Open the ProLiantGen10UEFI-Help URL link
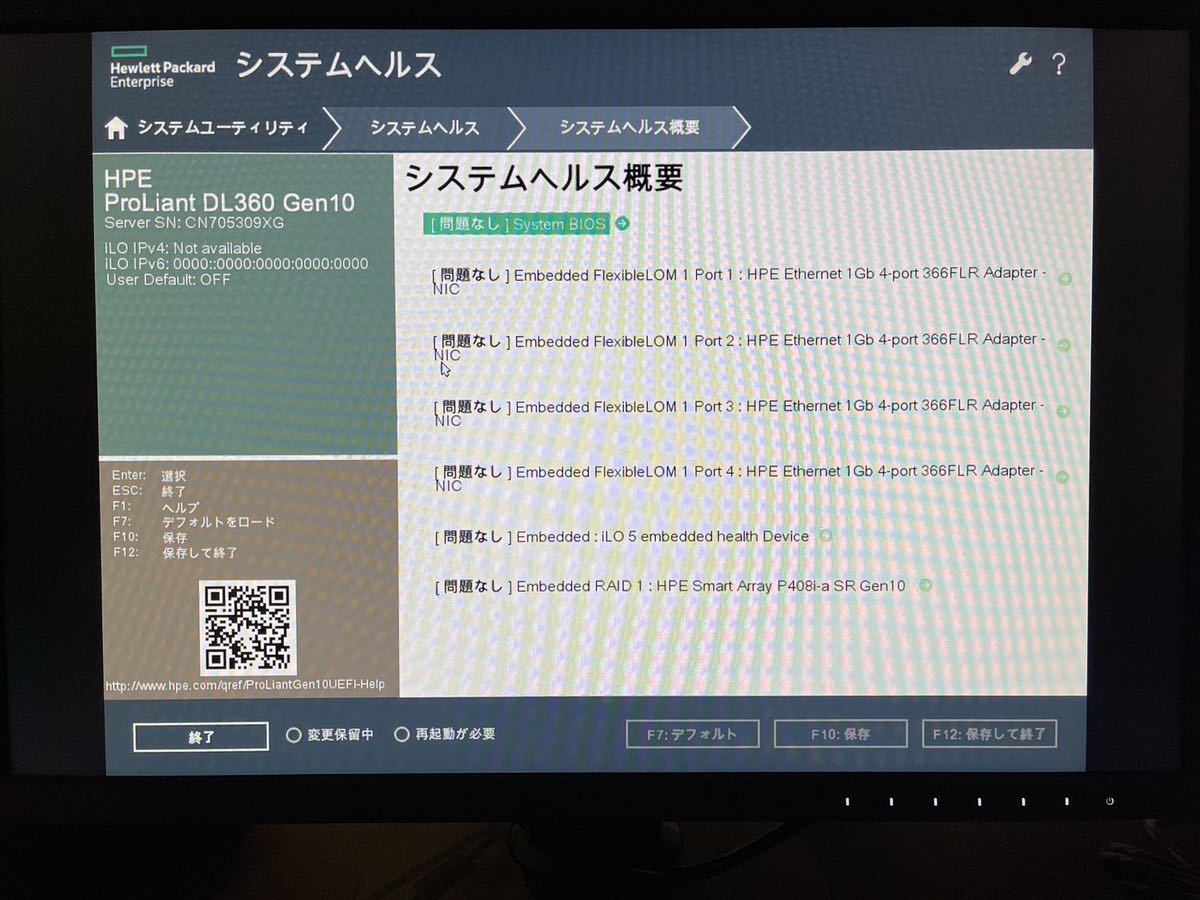The image size is (1200, 900). 245,686
